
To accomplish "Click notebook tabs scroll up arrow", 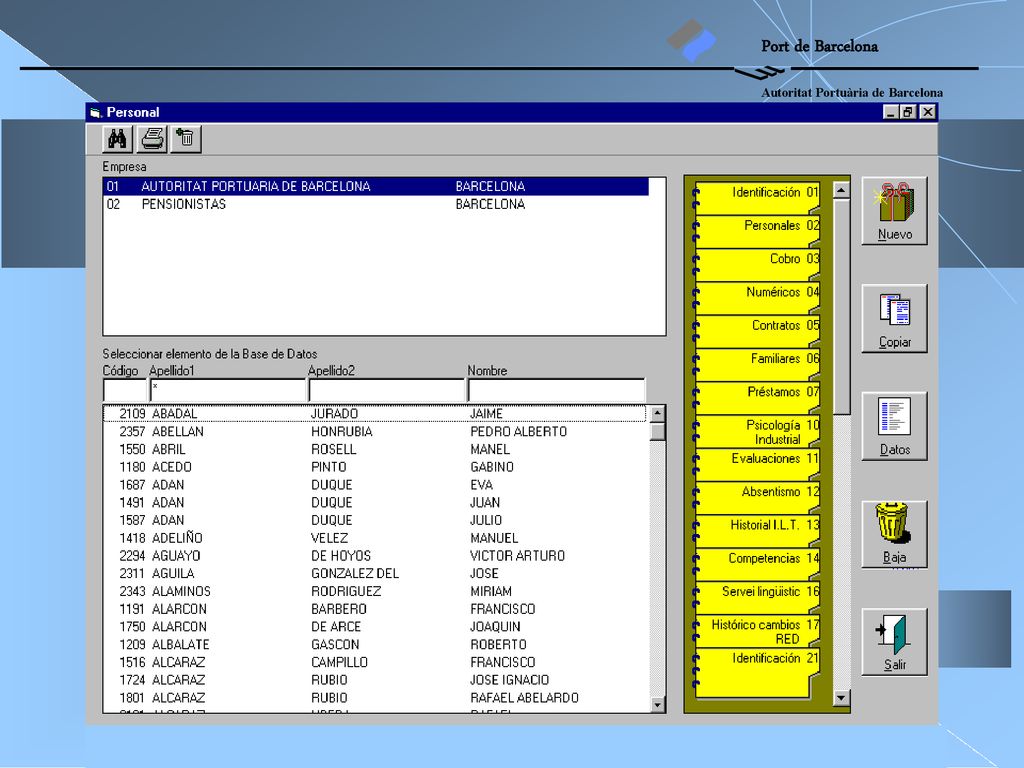I will (x=841, y=190).
